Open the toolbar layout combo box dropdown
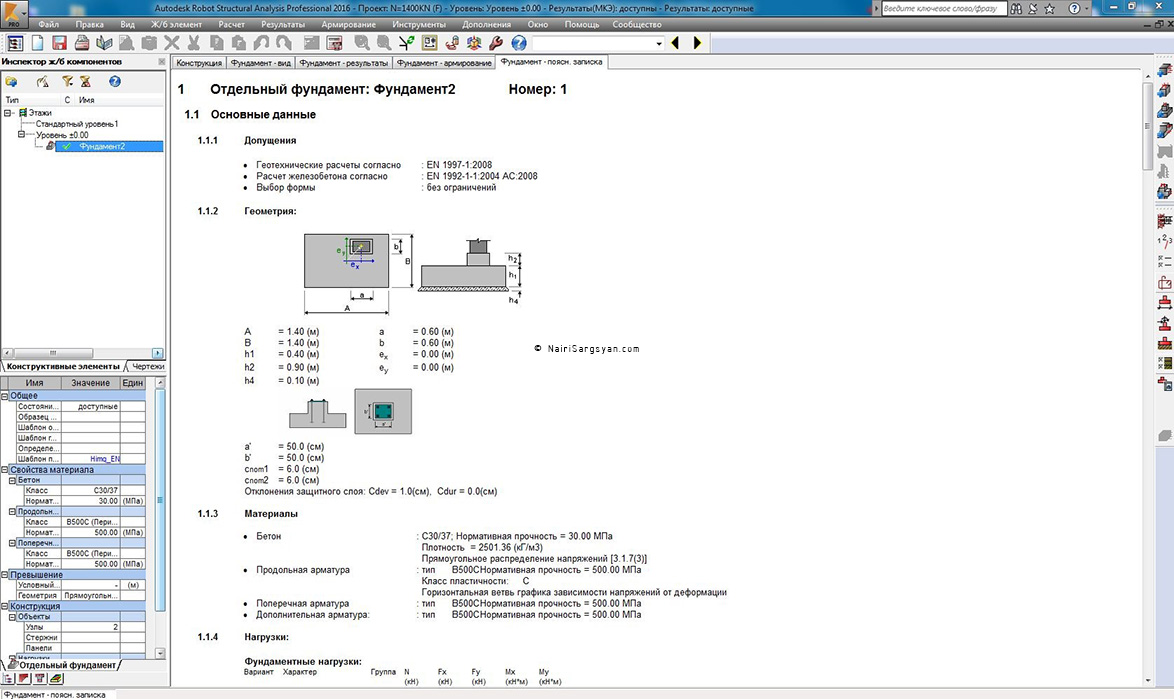Viewport: 1174px width, 699px height. tap(658, 44)
